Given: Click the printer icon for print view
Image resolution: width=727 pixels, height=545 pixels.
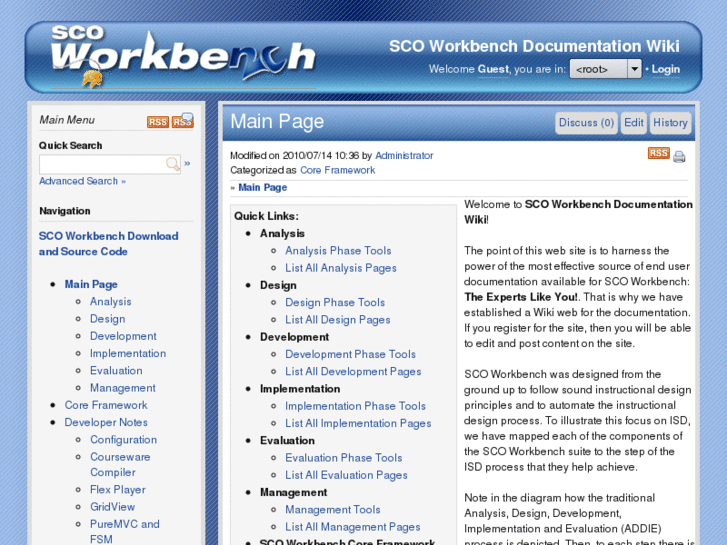Looking at the screenshot, I should pos(679,157).
